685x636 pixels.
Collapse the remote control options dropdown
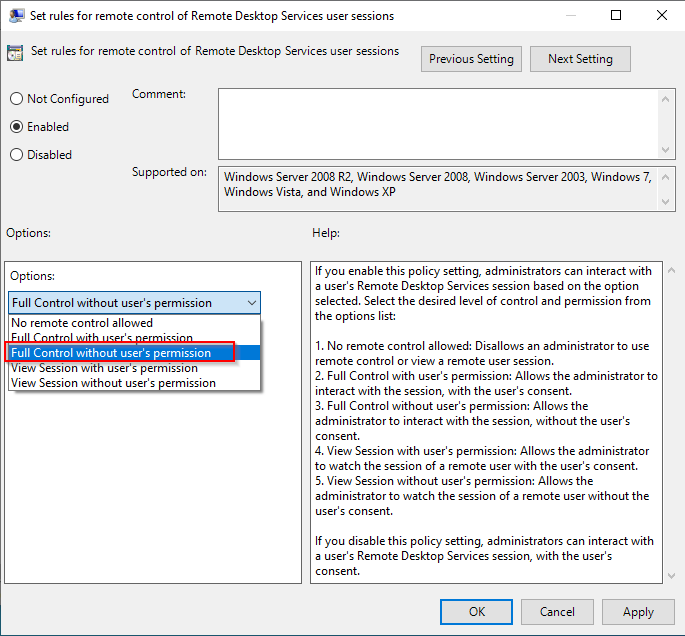click(x=251, y=302)
